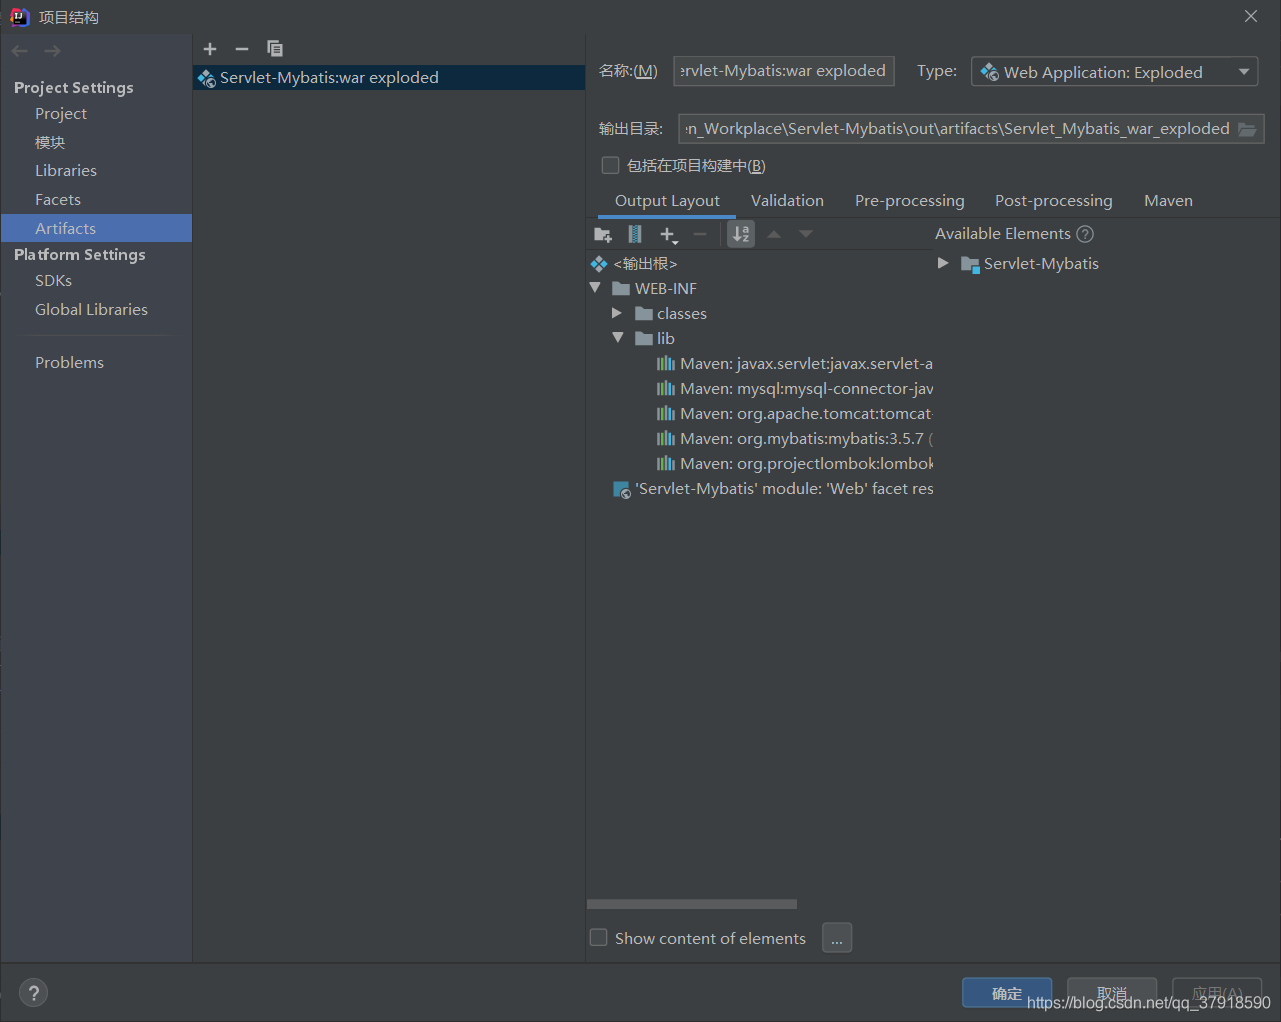1281x1022 pixels.
Task: Switch to the Output Layout tab
Action: tap(667, 201)
